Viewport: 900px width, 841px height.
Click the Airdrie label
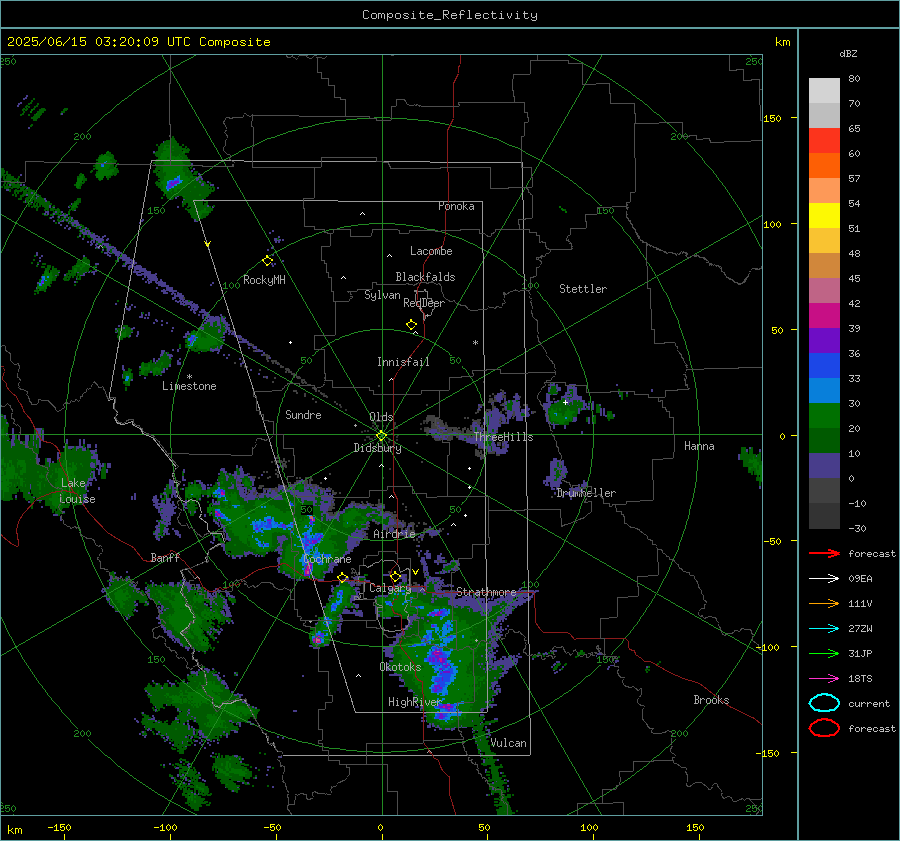[394, 534]
